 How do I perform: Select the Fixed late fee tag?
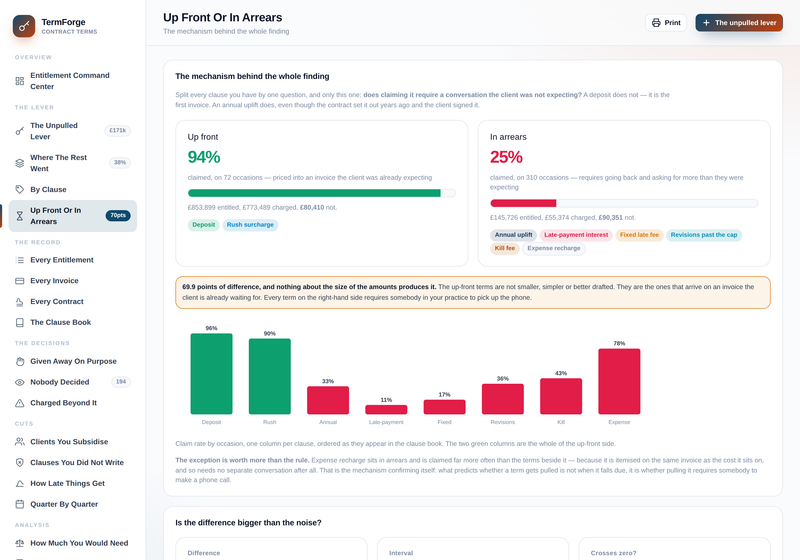639,235
